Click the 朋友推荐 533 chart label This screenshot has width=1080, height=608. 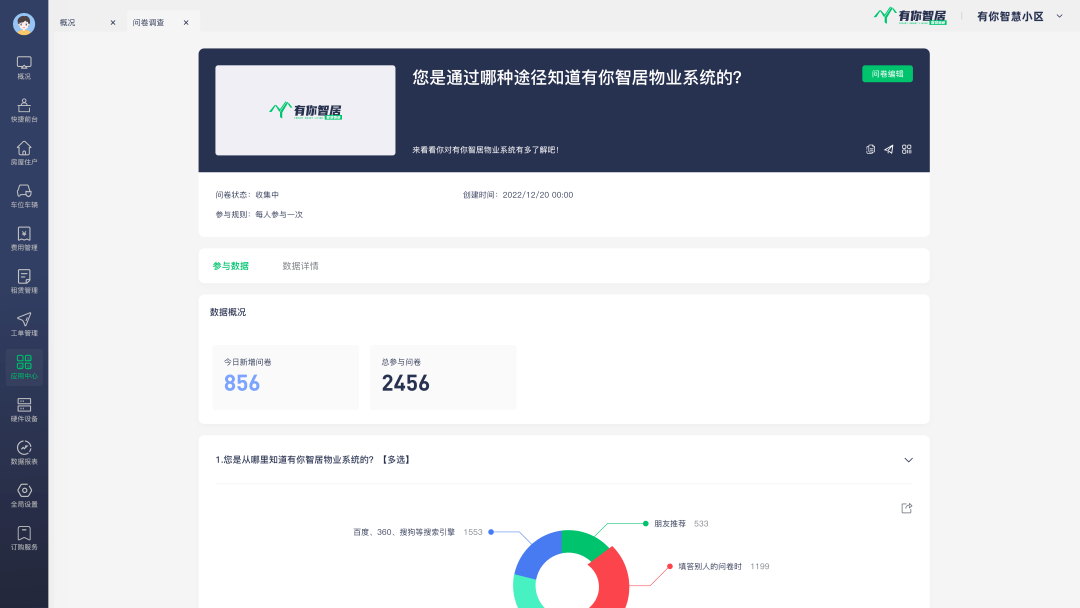pos(681,524)
